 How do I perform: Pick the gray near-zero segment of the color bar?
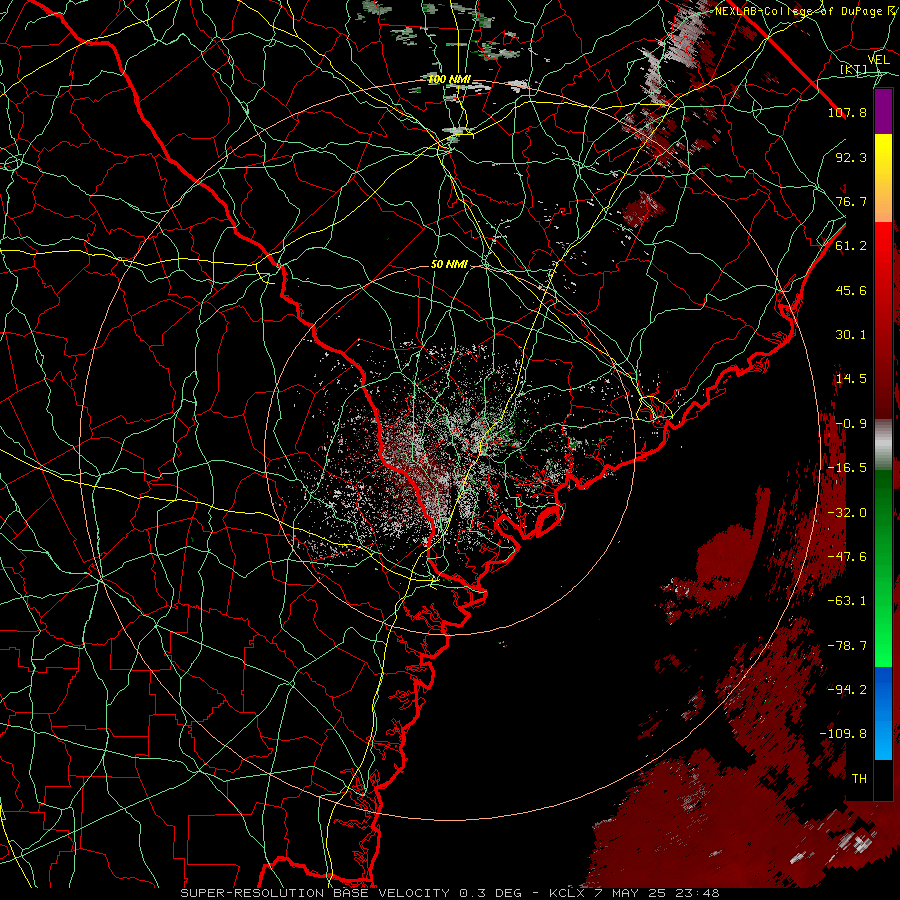(883, 444)
